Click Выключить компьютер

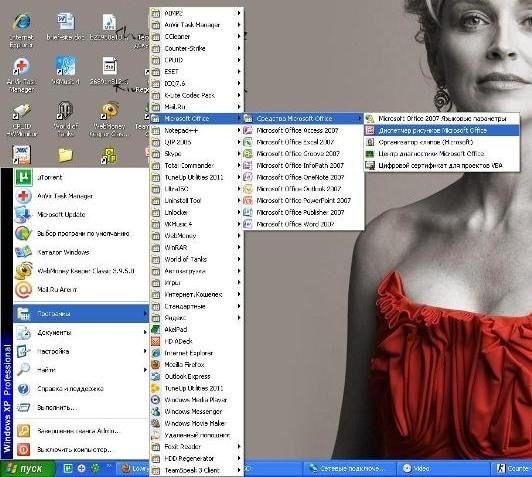(x=81, y=450)
